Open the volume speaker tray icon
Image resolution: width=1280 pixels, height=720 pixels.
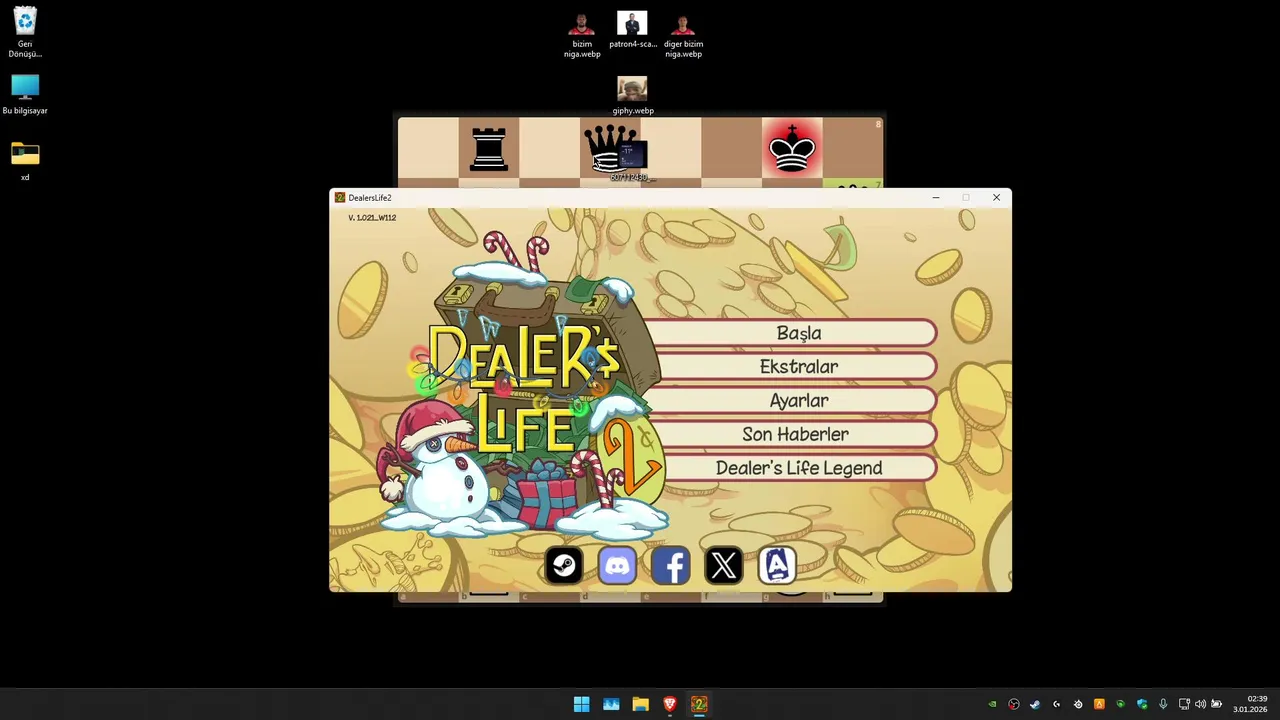1200,704
